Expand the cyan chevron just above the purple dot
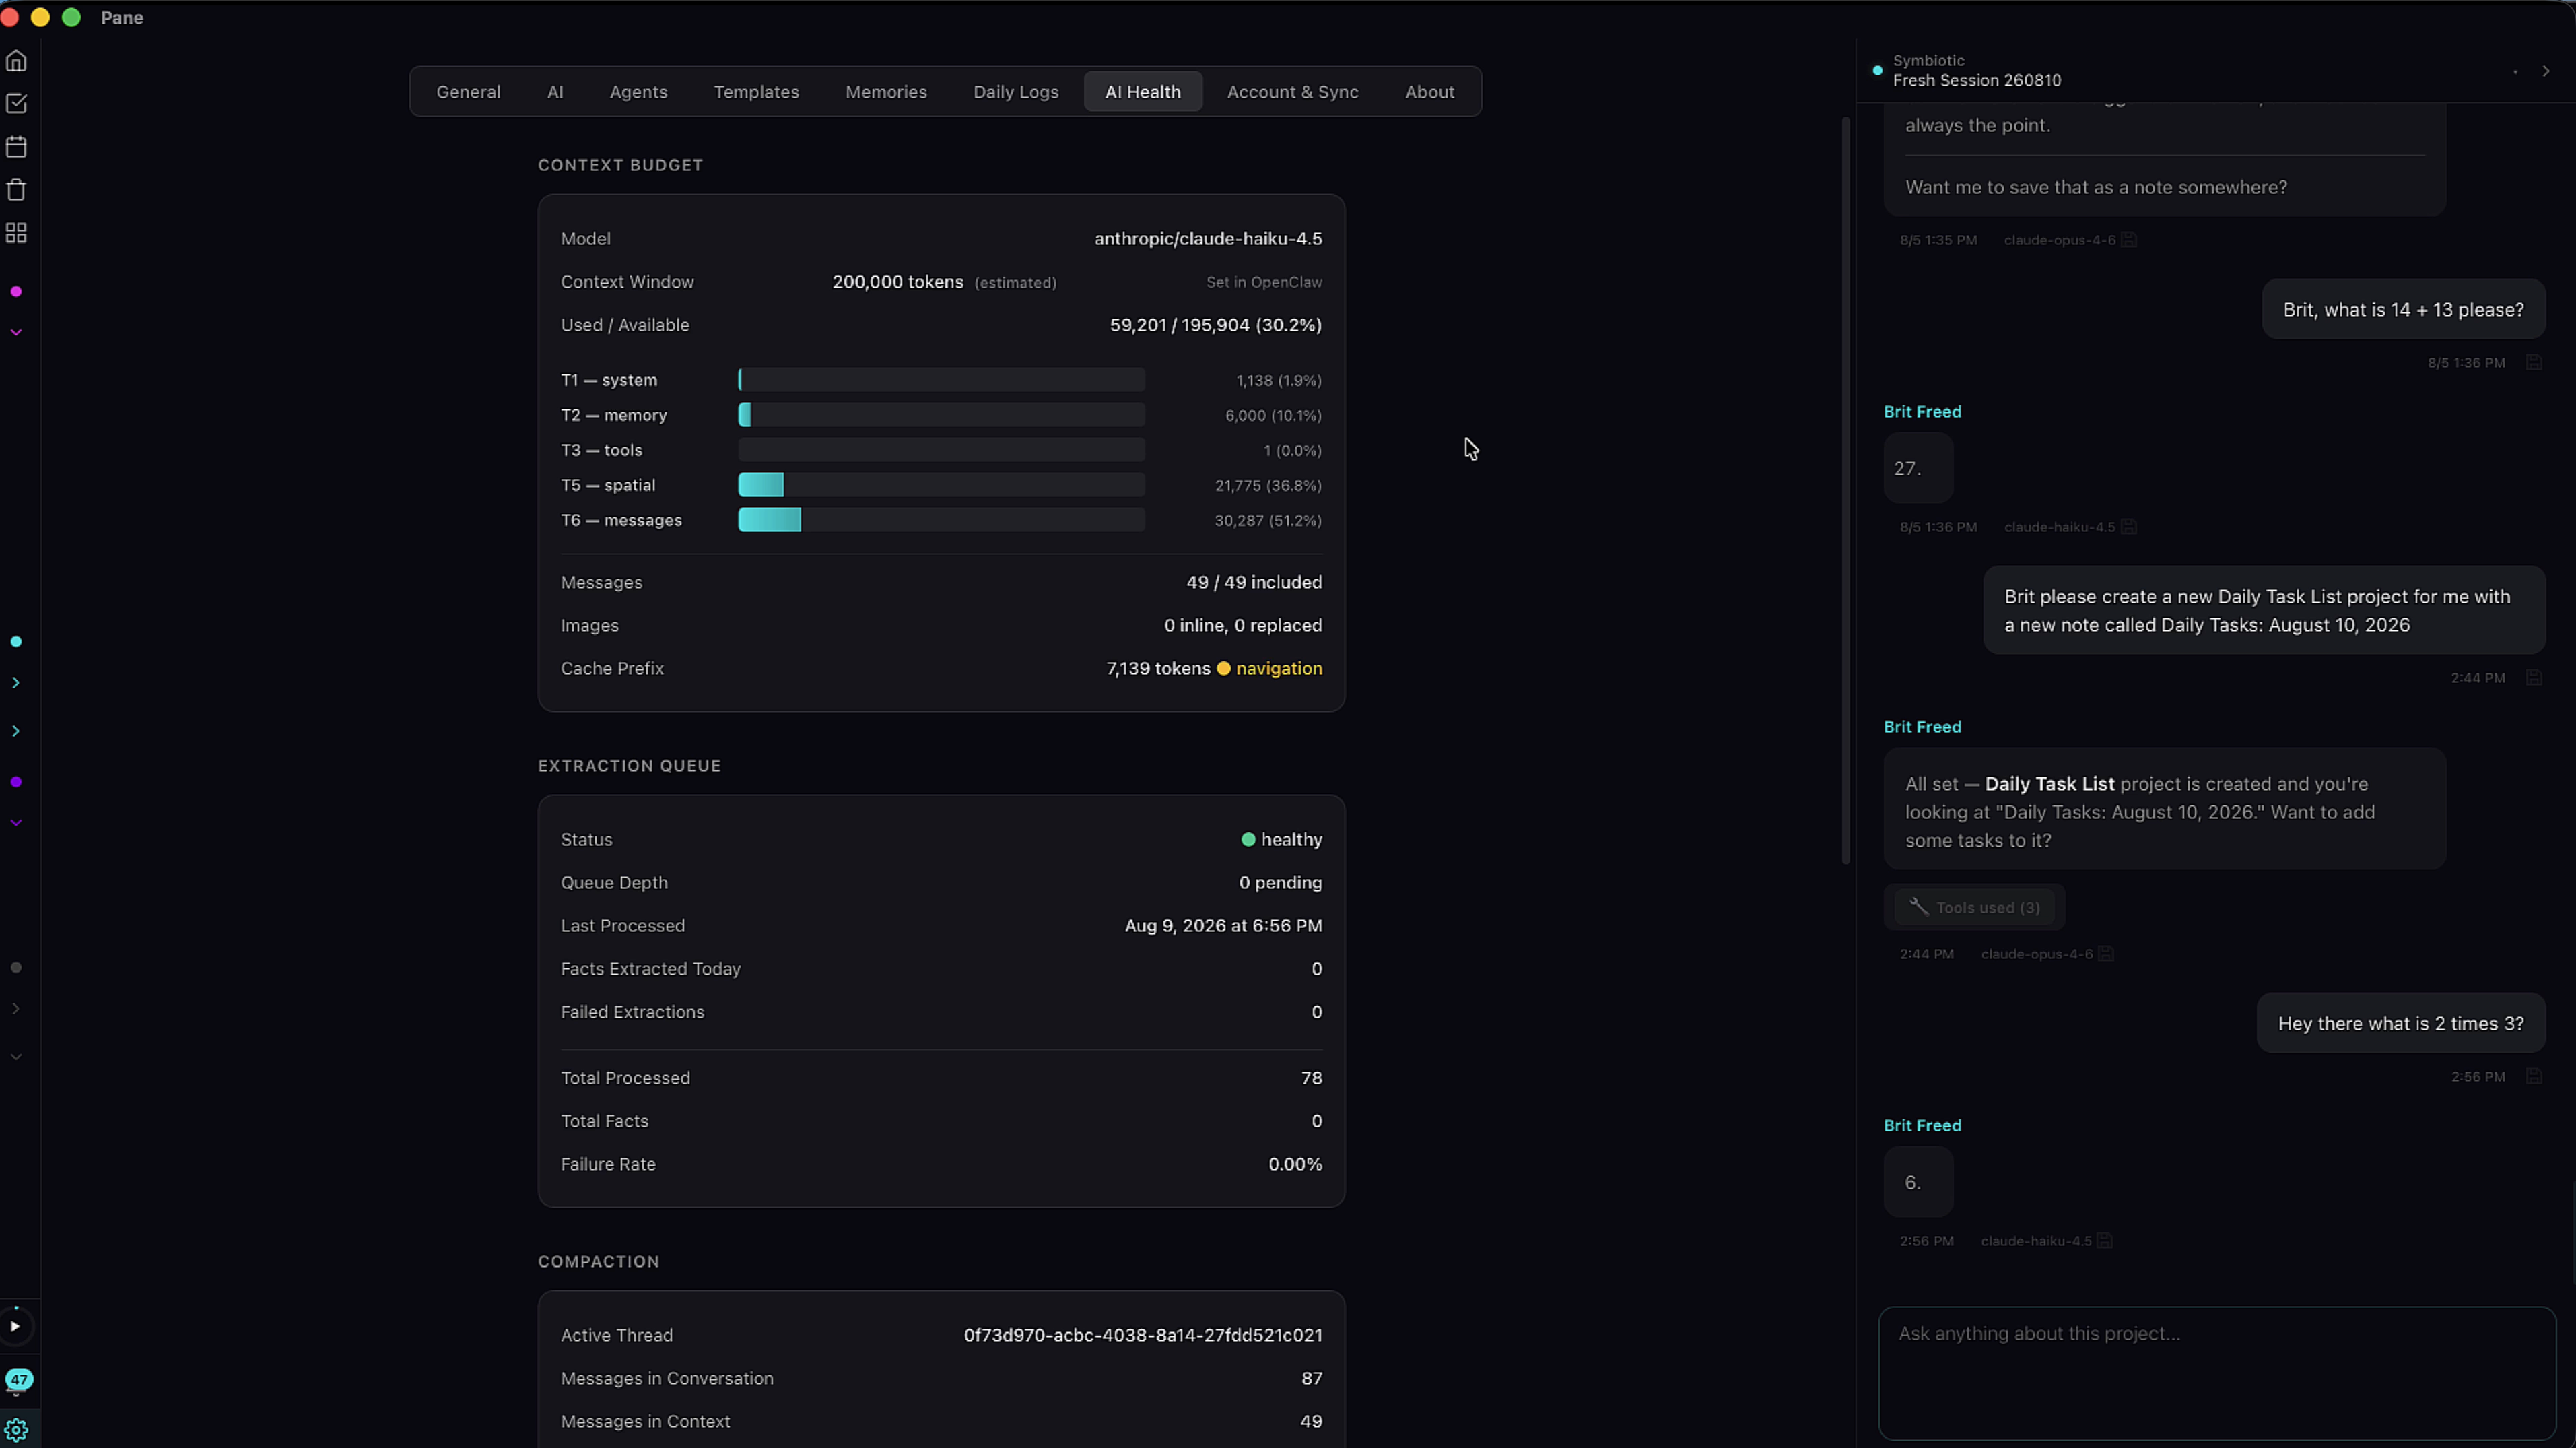Viewport: 2576px width, 1448px height. [x=16, y=732]
